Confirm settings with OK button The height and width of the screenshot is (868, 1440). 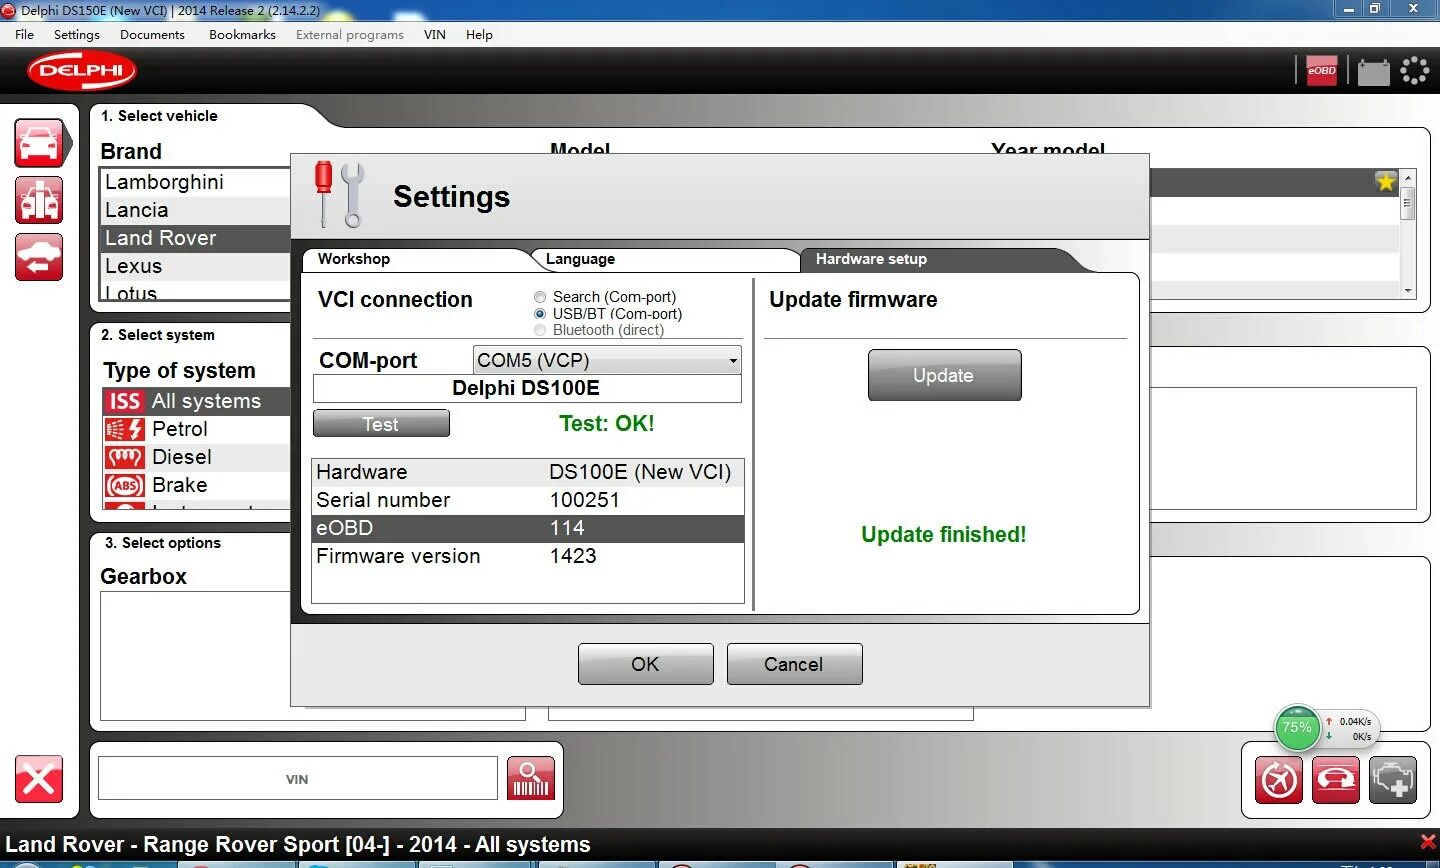click(x=645, y=664)
